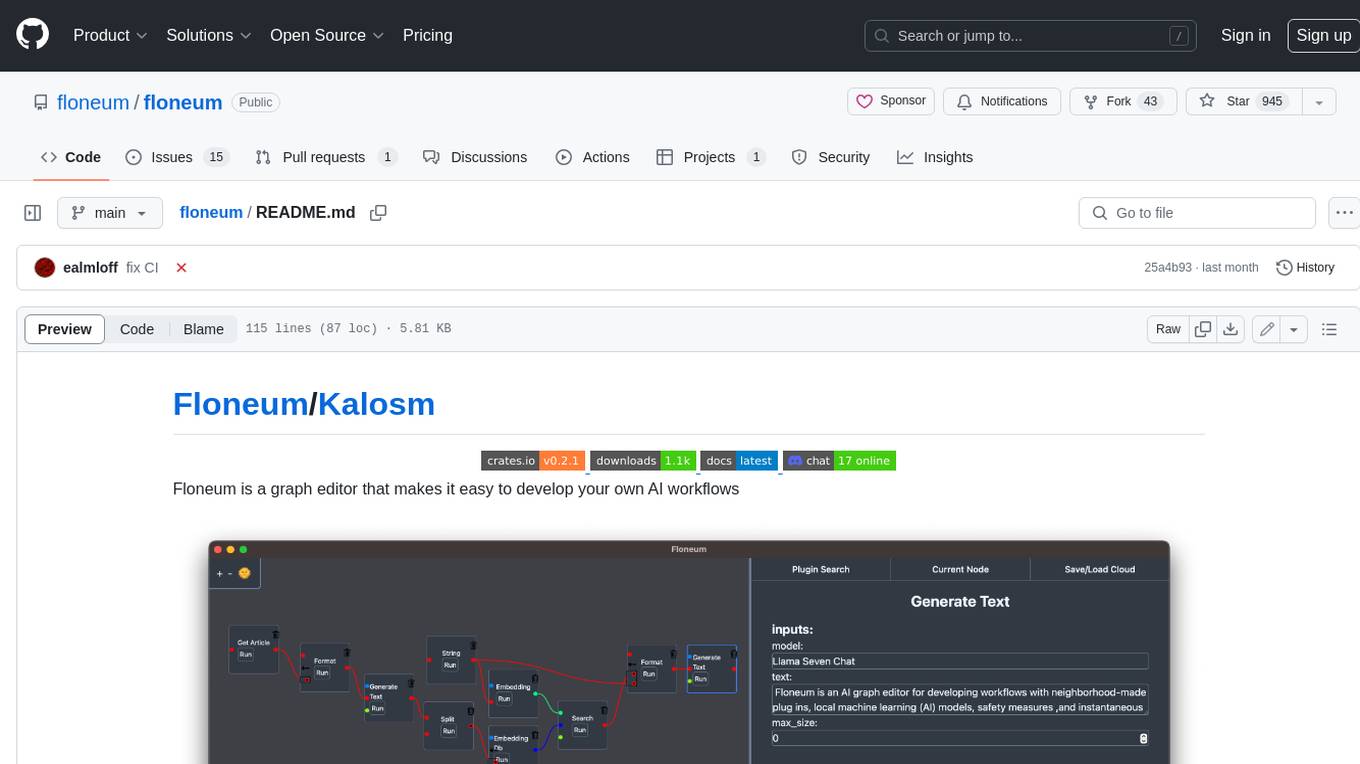1360x764 pixels.
Task: Click the crates.io v0.2.1 badge
Action: tap(532, 461)
